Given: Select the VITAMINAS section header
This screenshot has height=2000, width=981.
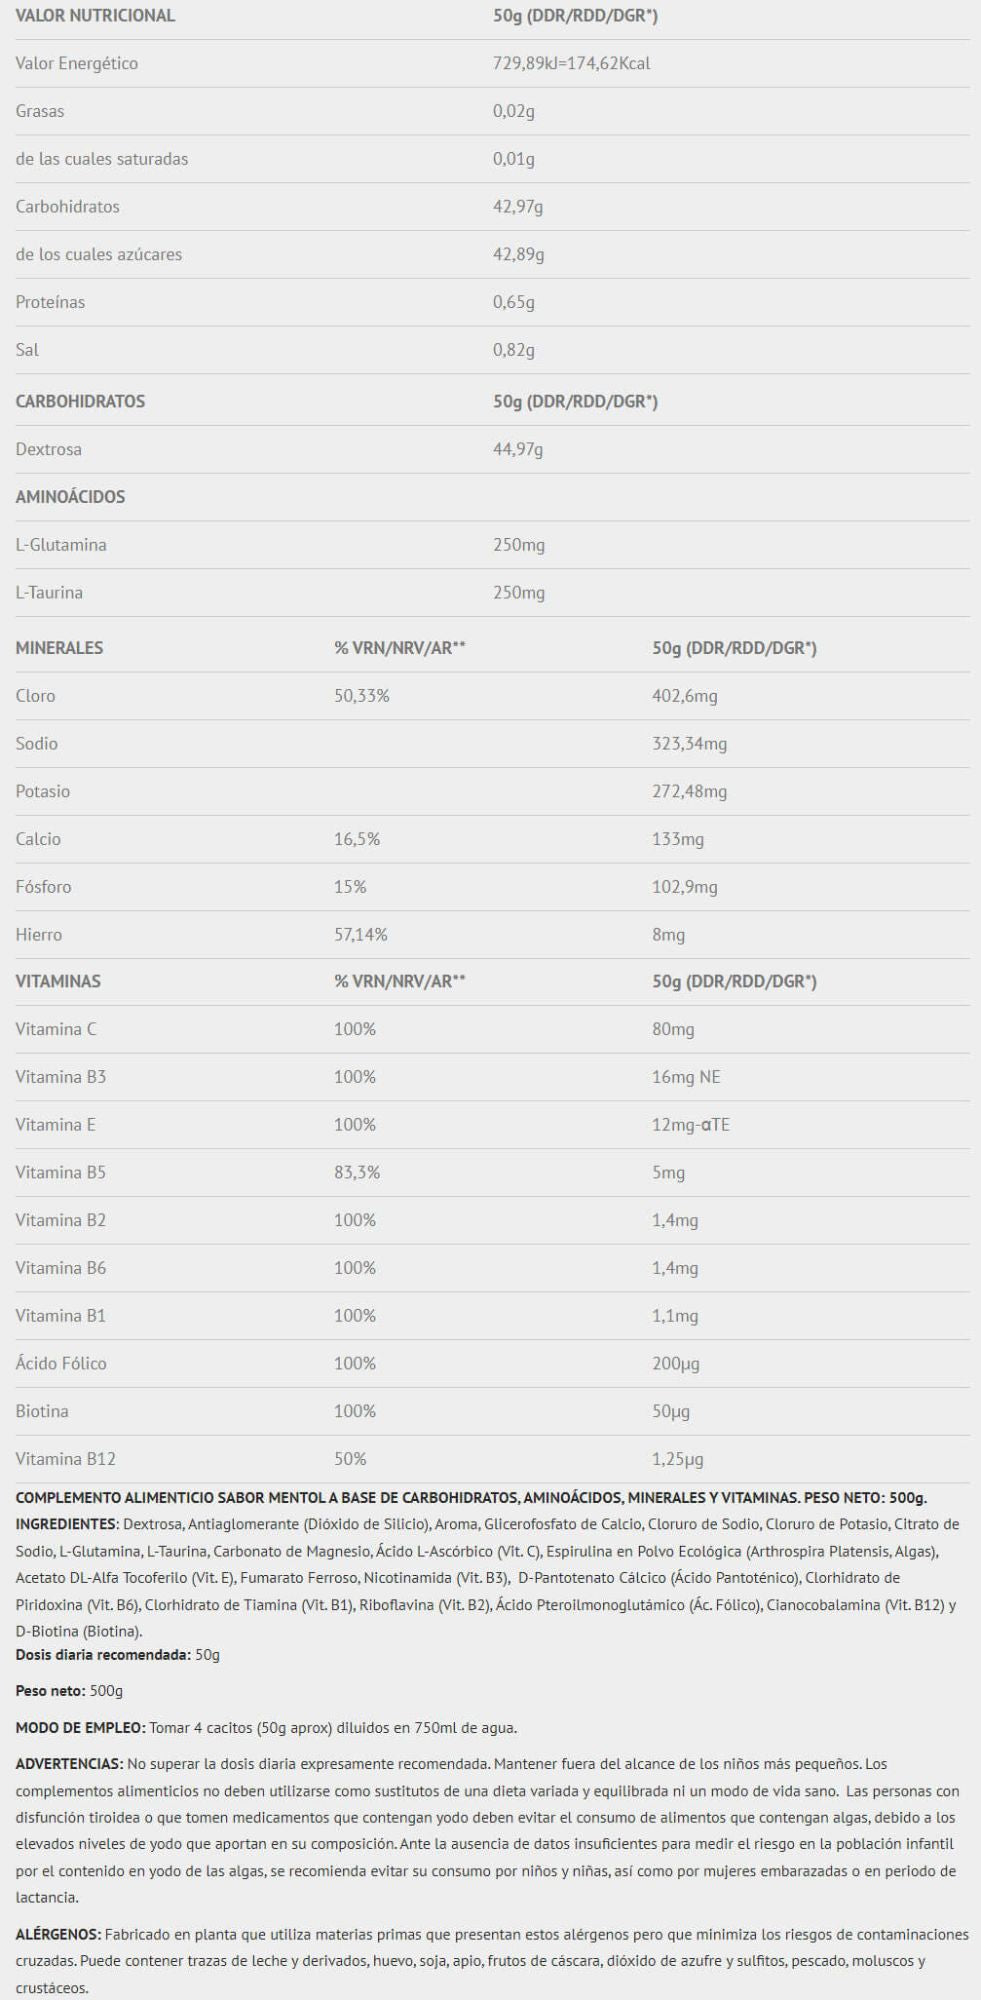Looking at the screenshot, I should coord(58,982).
